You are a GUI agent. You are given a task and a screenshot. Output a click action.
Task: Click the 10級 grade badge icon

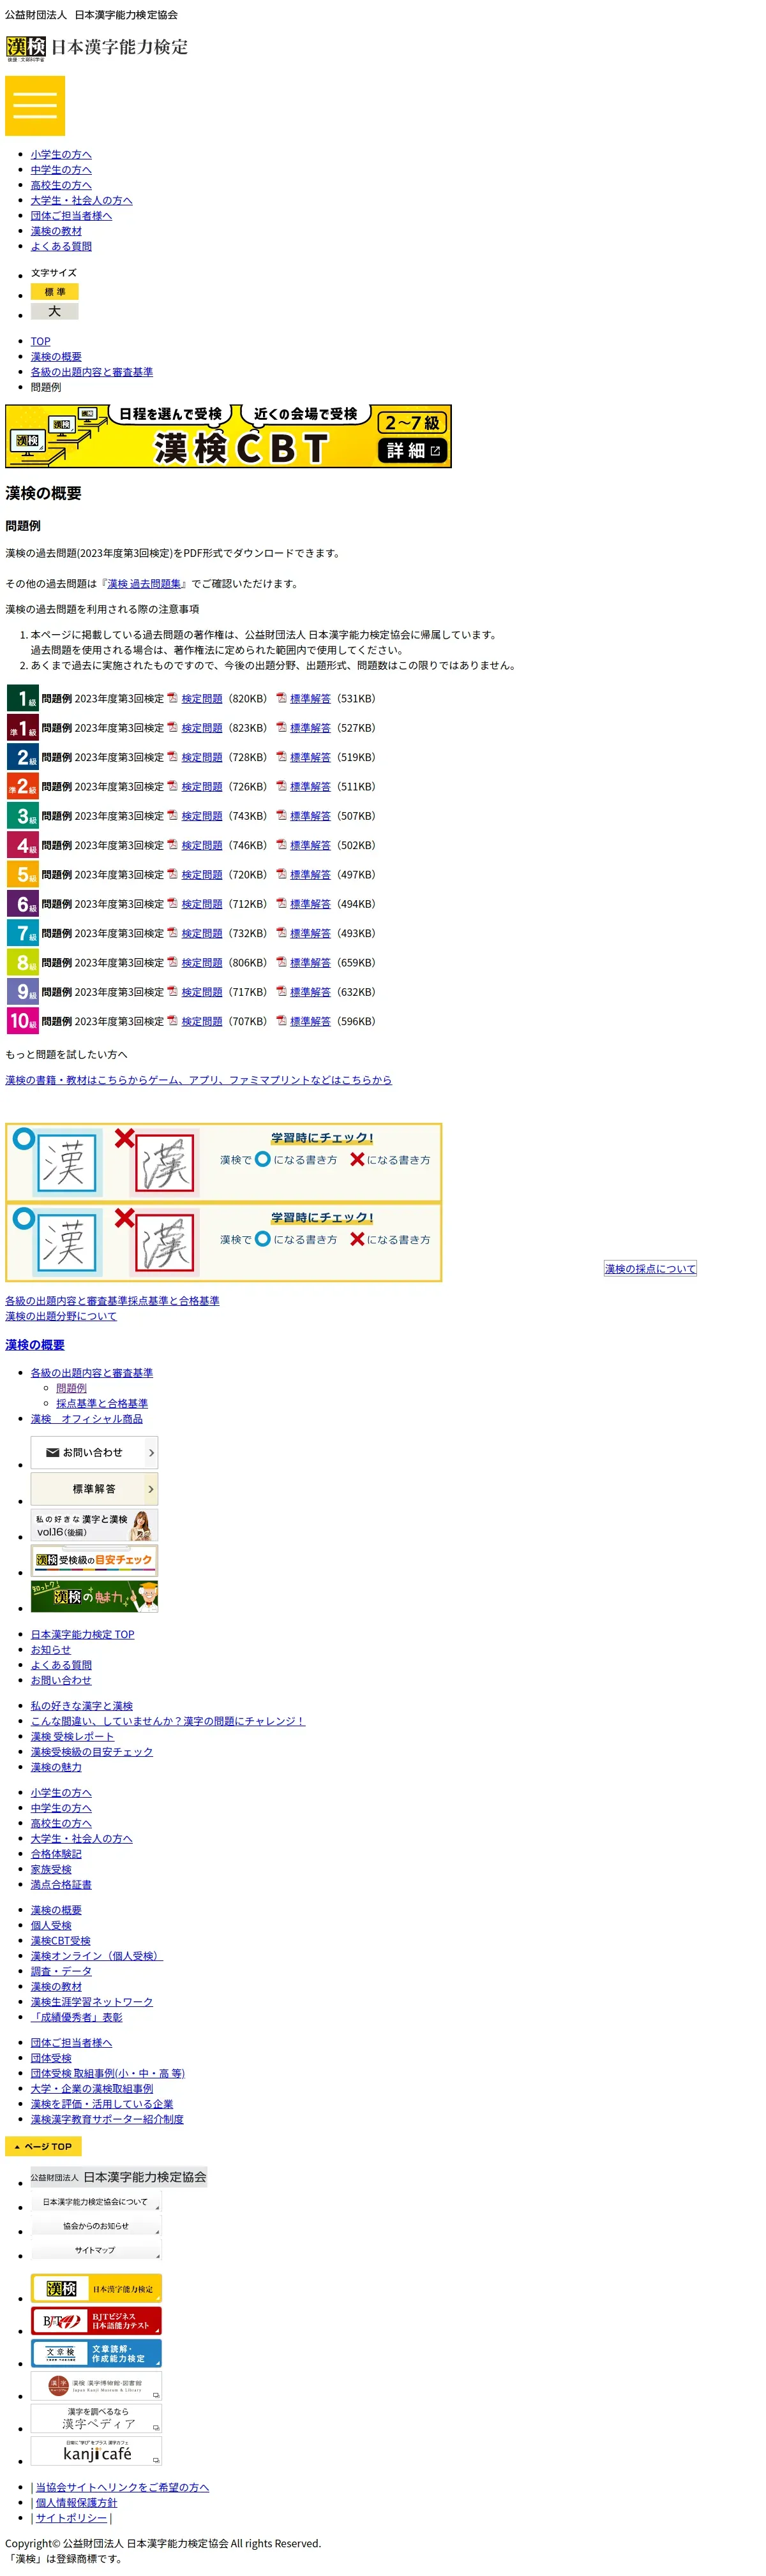tap(22, 1021)
